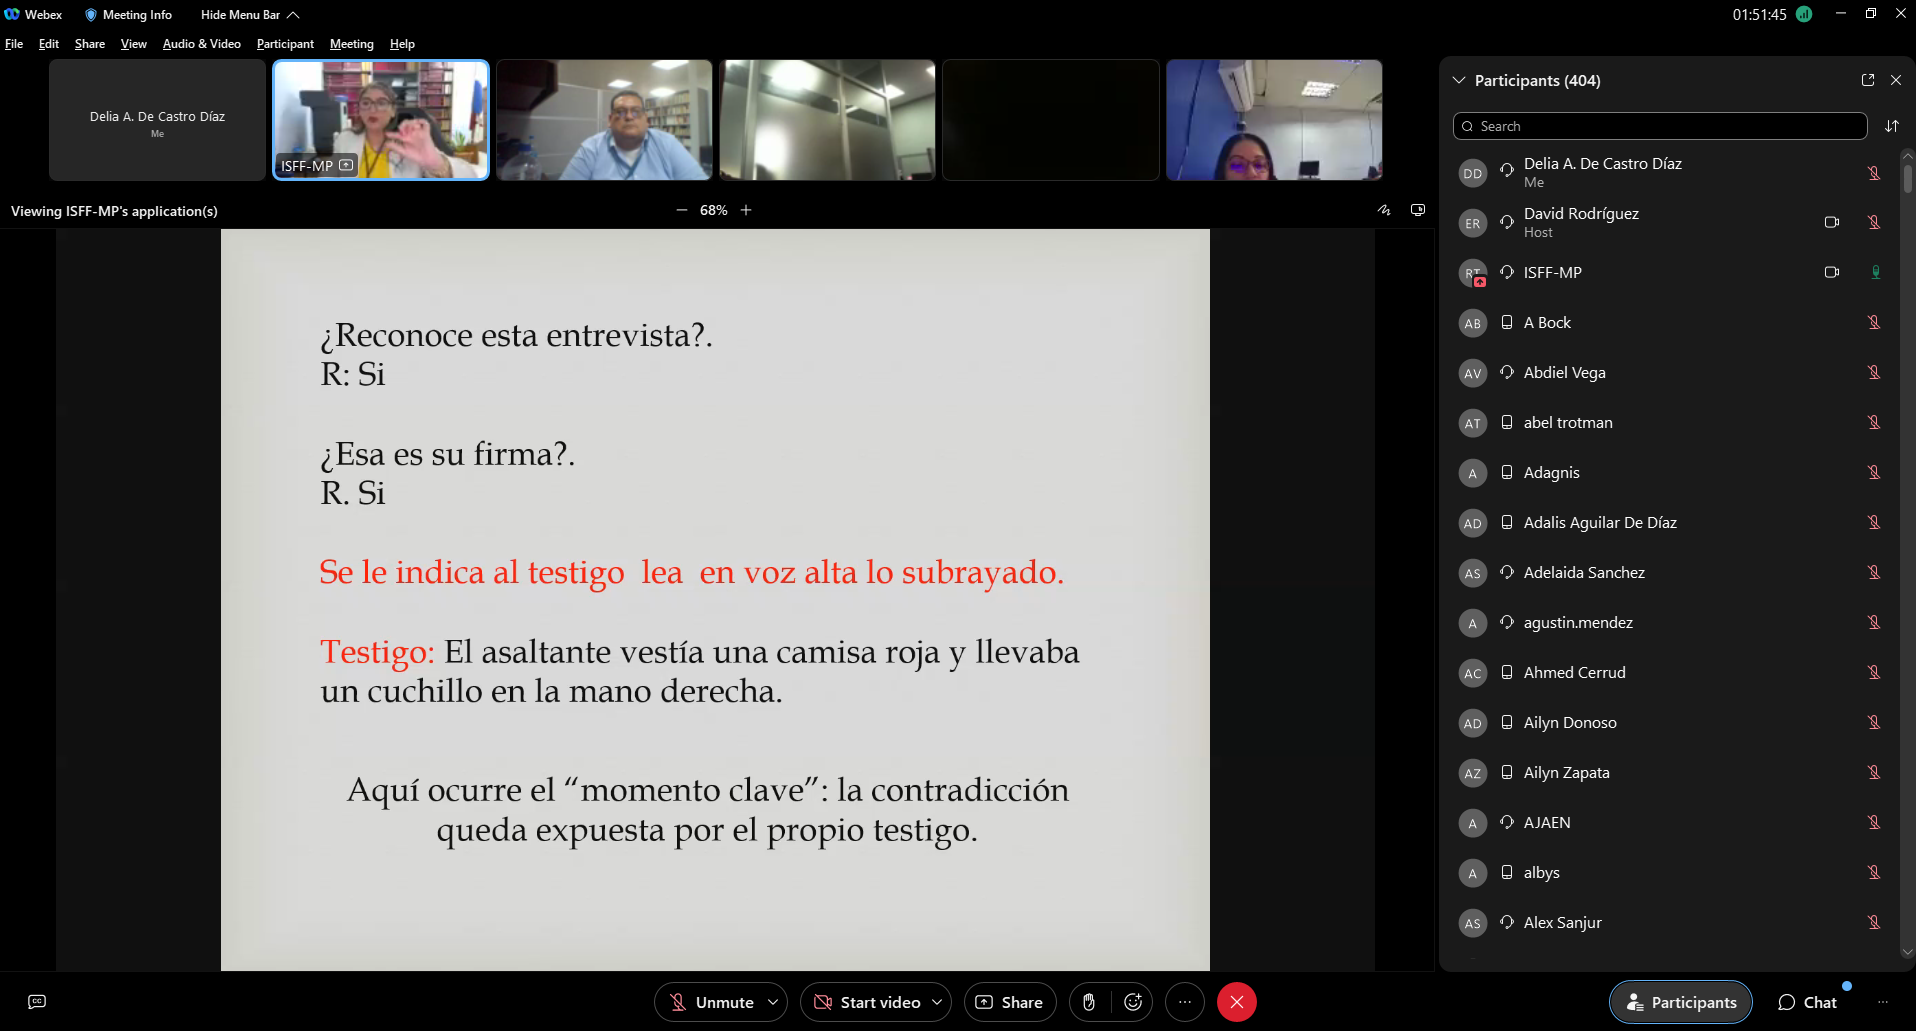1916x1031 pixels.
Task: Pop out the Participants panel
Action: pos(1867,80)
